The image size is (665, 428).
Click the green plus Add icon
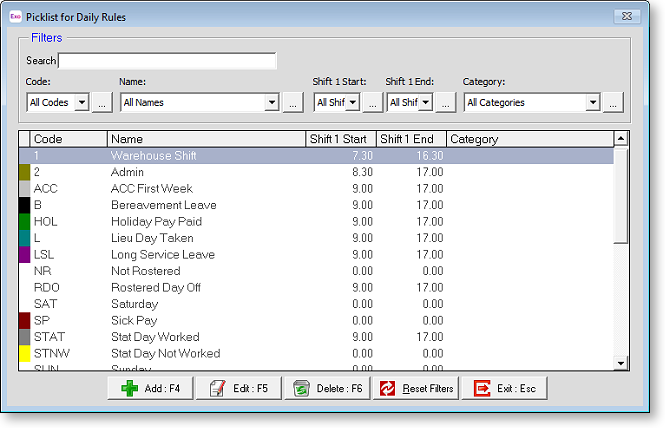128,388
